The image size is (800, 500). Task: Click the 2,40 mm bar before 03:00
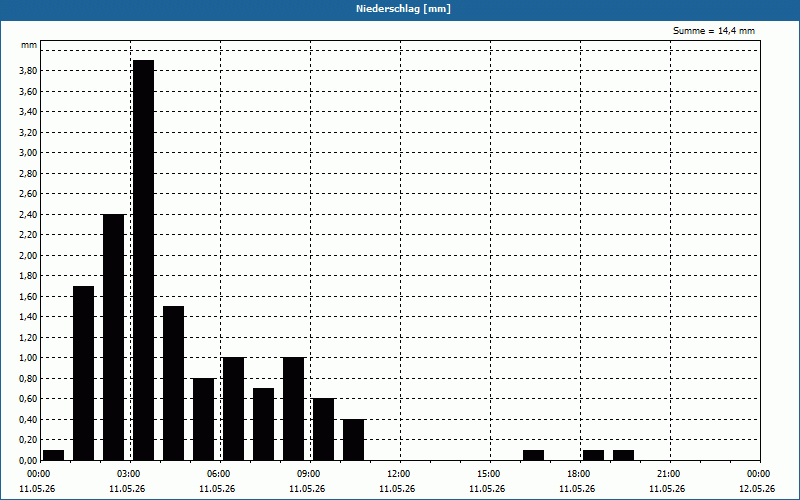click(113, 337)
